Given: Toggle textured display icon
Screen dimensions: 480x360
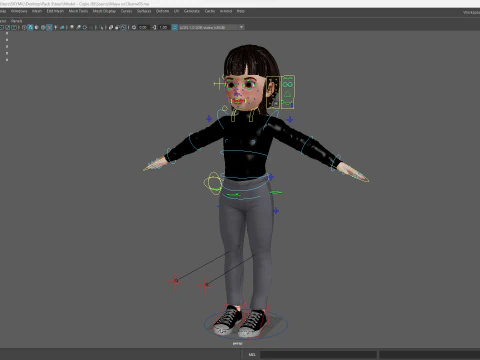Looking at the screenshot, I should coord(49,27).
